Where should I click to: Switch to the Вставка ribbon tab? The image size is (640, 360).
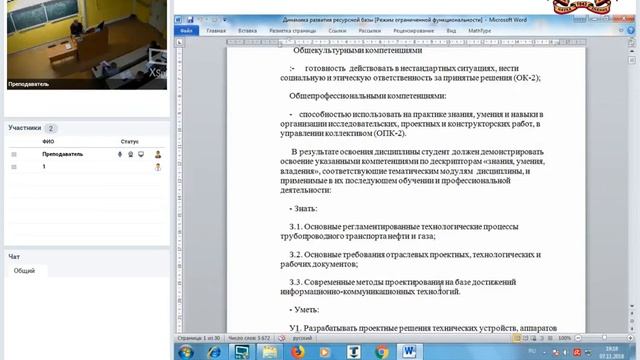[247, 31]
